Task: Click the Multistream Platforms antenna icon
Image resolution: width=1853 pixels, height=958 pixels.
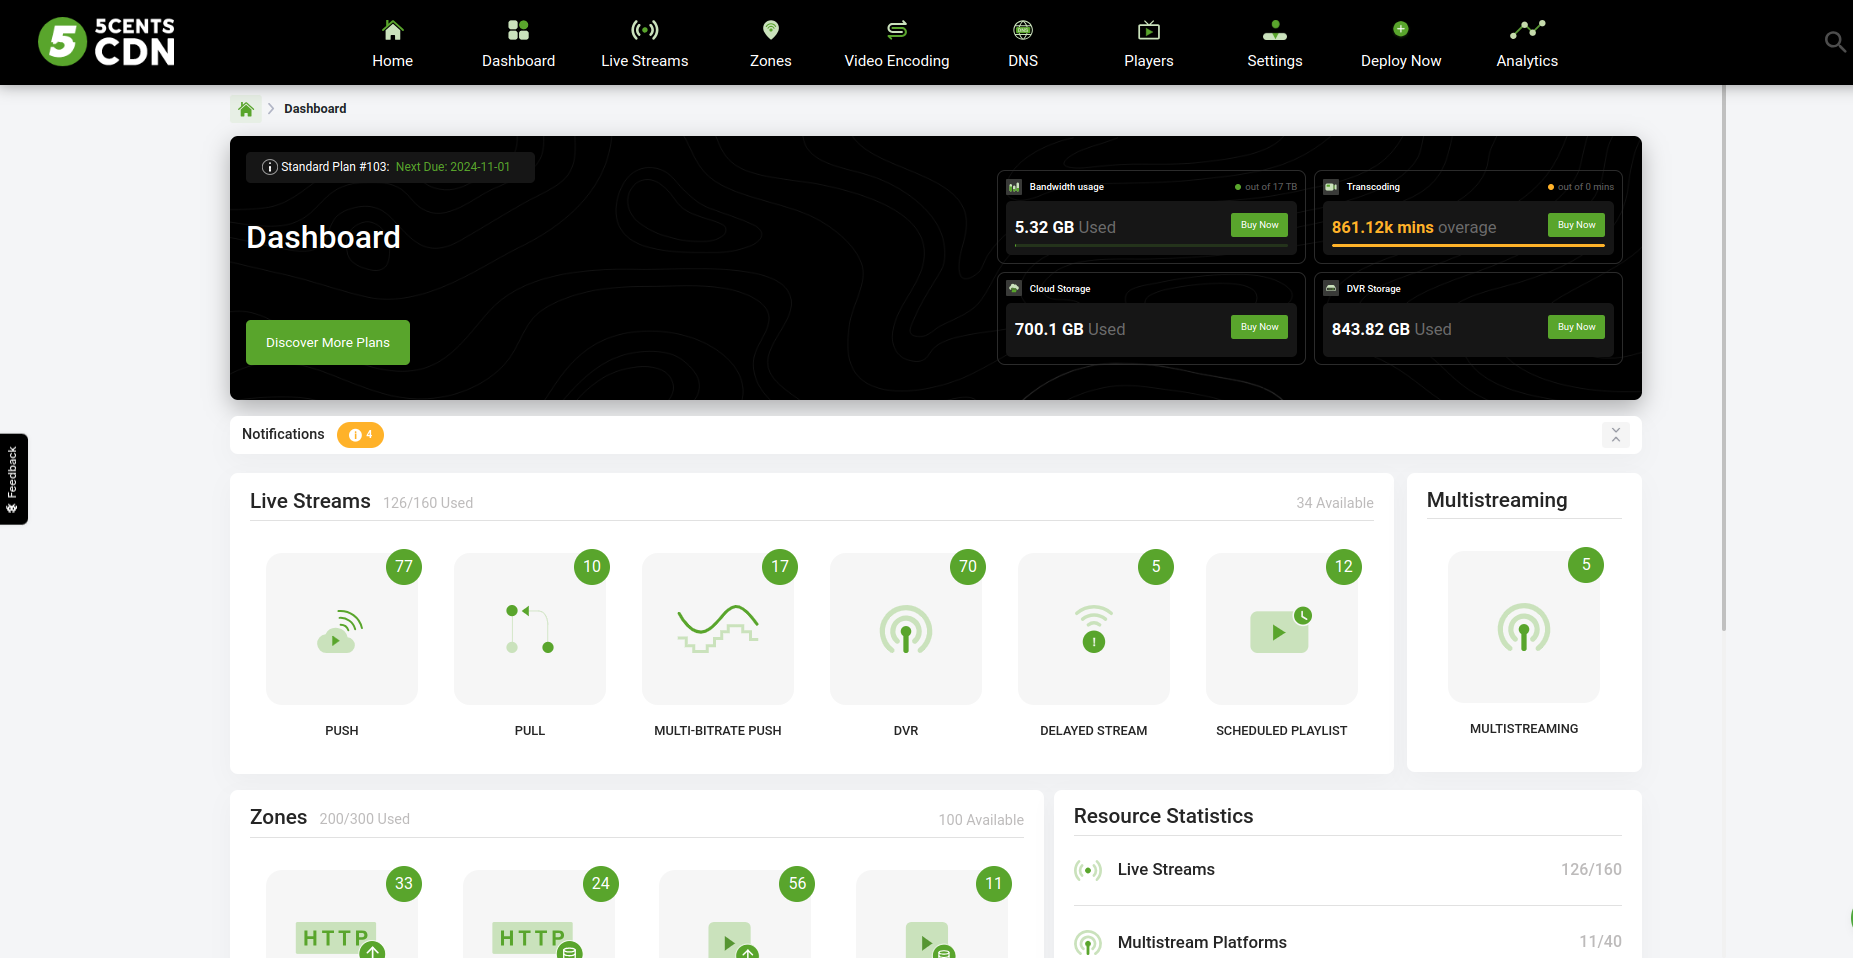Action: click(1088, 943)
